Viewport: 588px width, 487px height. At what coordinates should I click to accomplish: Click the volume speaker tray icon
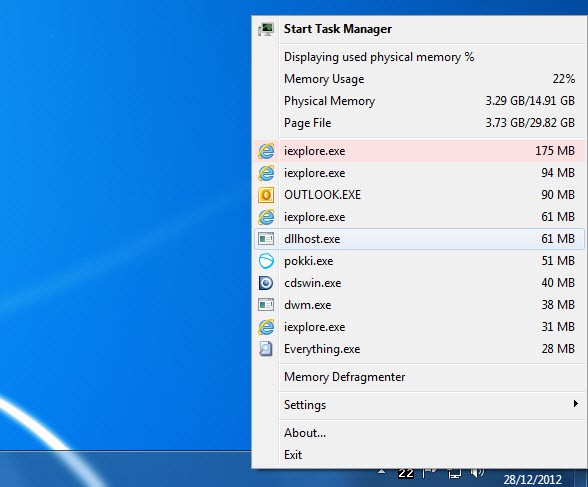click(x=477, y=473)
